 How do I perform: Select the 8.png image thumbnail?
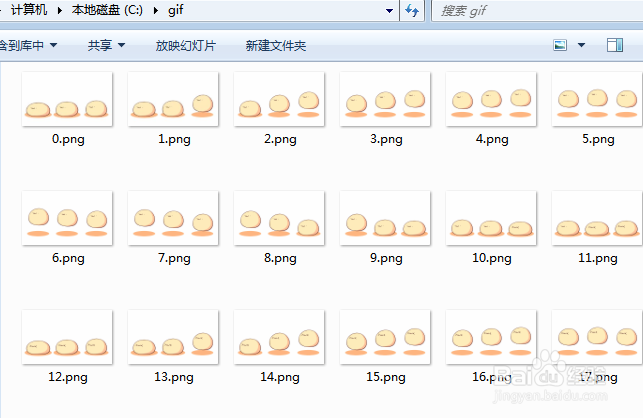click(x=279, y=218)
